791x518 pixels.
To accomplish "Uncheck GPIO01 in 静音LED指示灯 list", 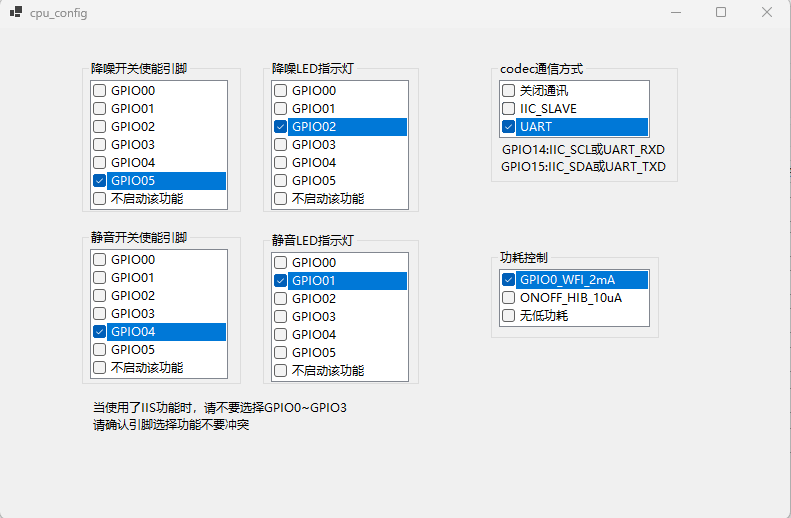I will tap(281, 281).
